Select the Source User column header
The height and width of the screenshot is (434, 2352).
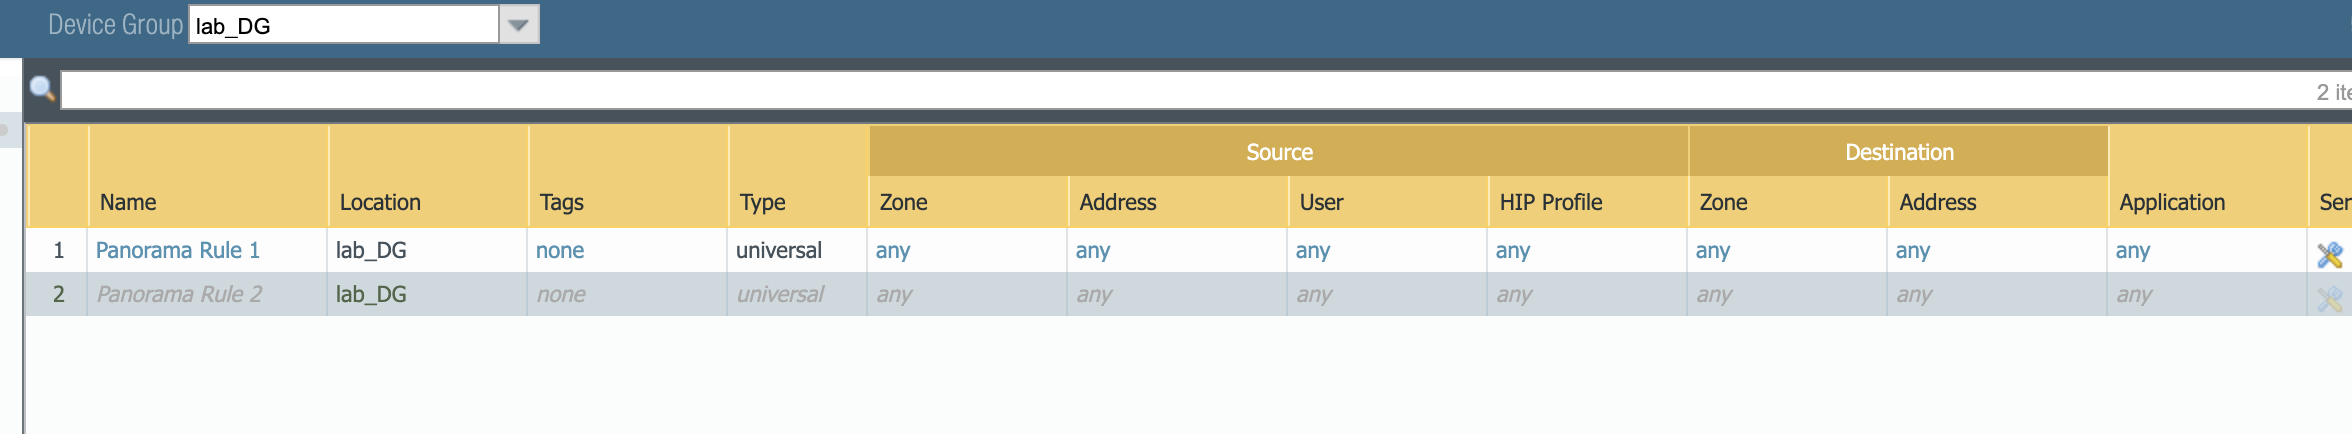point(1322,202)
